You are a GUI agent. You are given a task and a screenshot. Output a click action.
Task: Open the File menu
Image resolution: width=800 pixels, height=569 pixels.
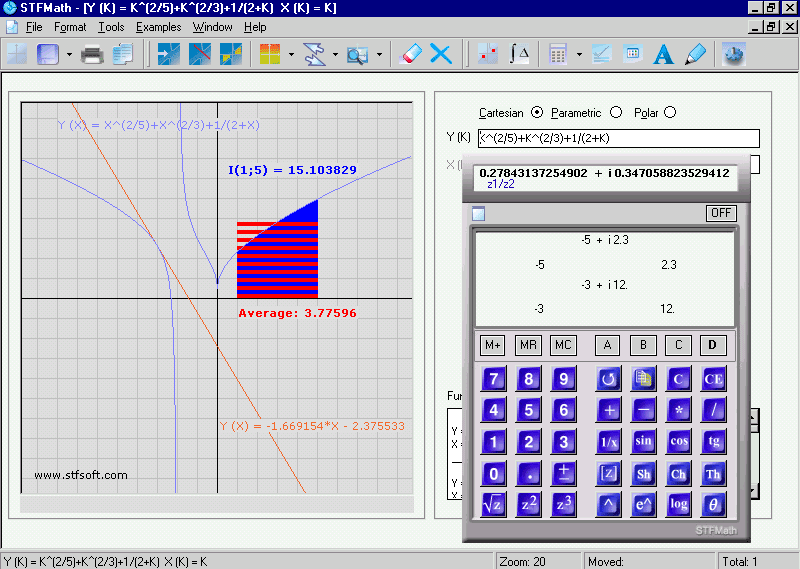tap(34, 27)
